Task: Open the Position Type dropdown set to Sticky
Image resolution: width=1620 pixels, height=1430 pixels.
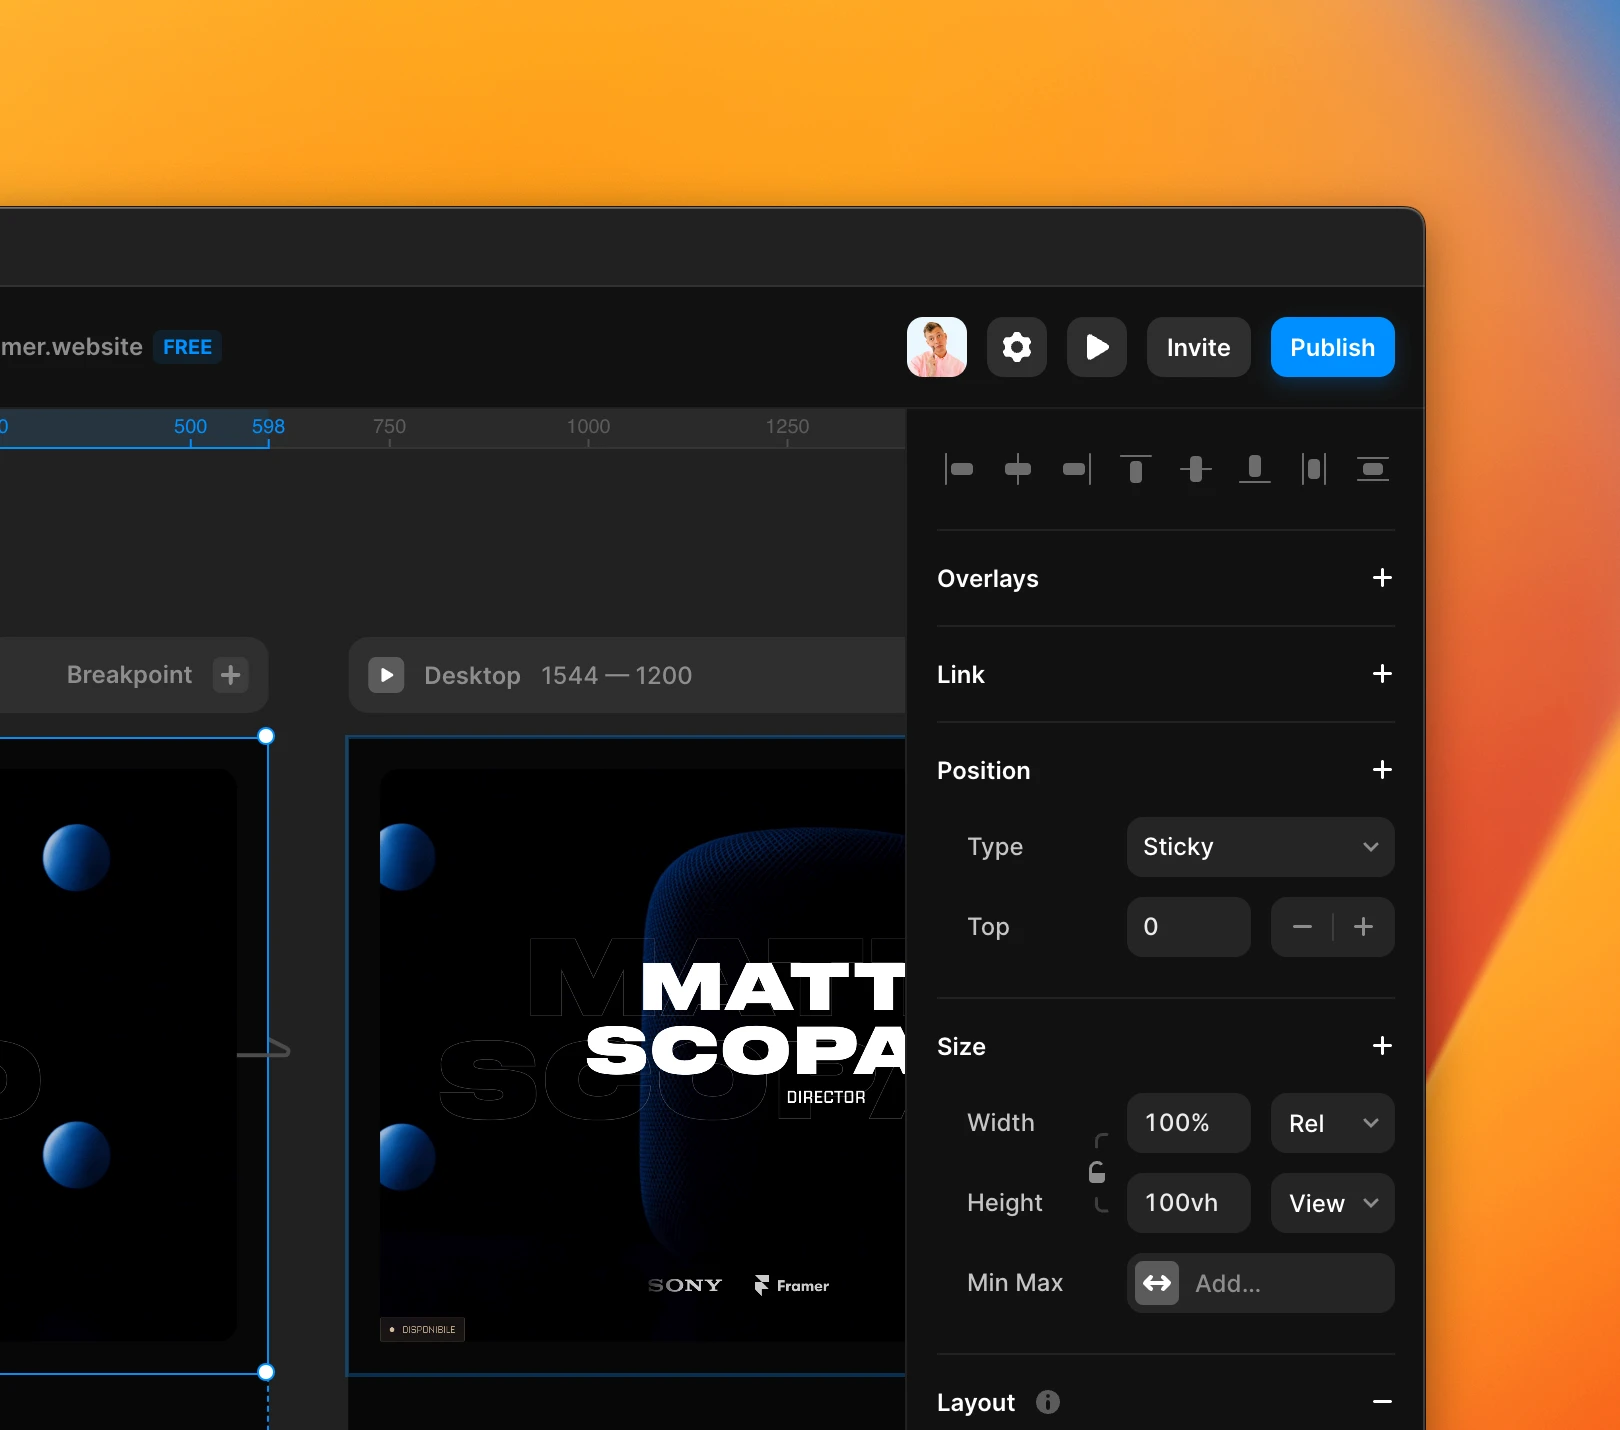Action: pyautogui.click(x=1260, y=847)
